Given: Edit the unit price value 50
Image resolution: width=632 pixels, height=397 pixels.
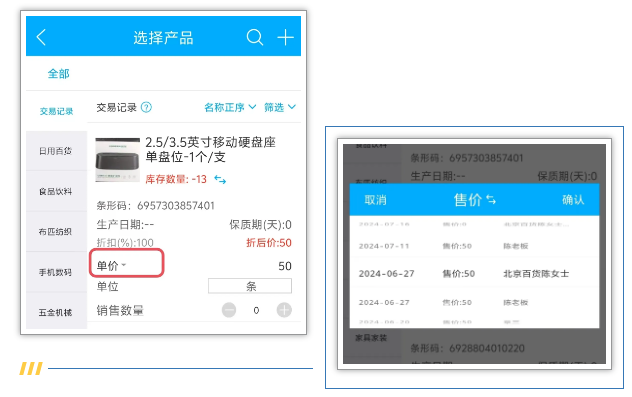Looking at the screenshot, I should [285, 266].
